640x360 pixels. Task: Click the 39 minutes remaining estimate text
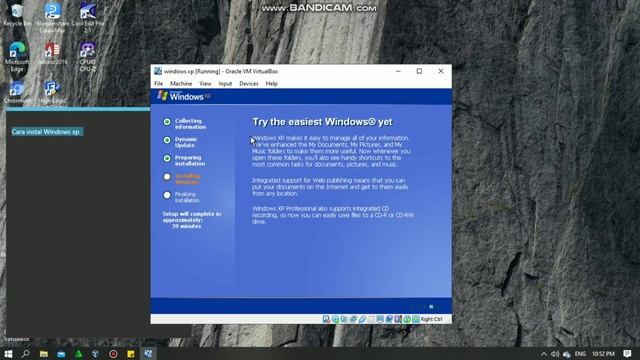[x=187, y=226]
